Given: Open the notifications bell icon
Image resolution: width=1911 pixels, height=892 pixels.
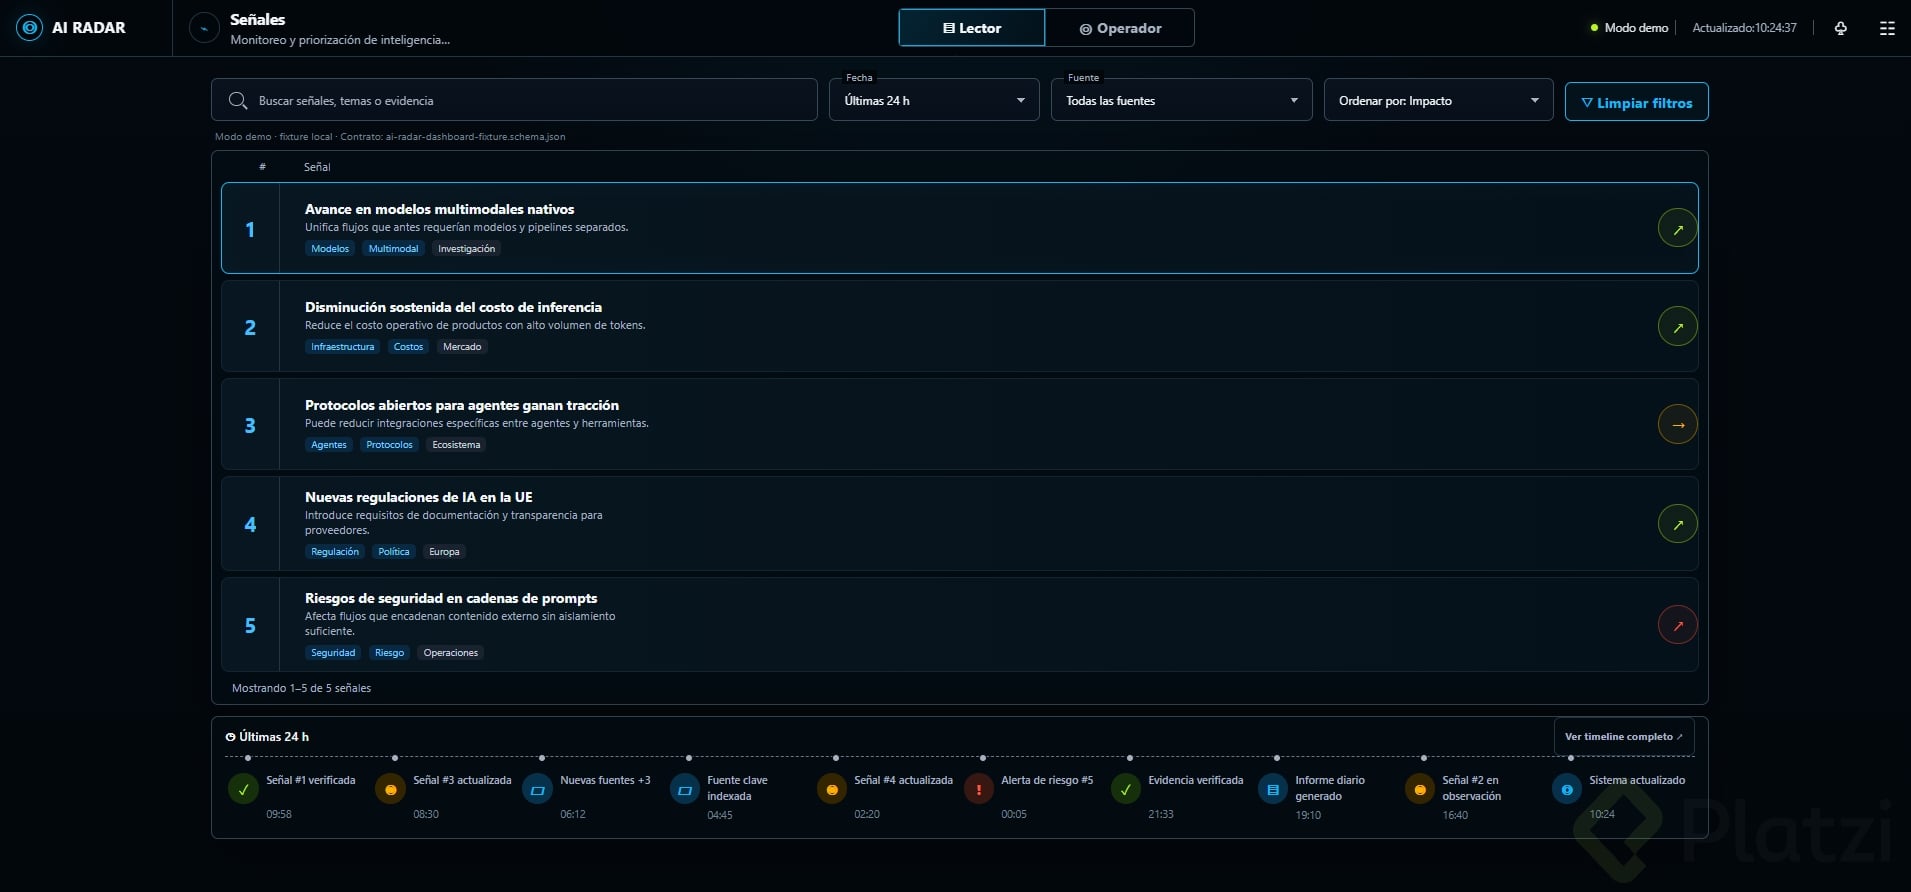Looking at the screenshot, I should pyautogui.click(x=1840, y=28).
